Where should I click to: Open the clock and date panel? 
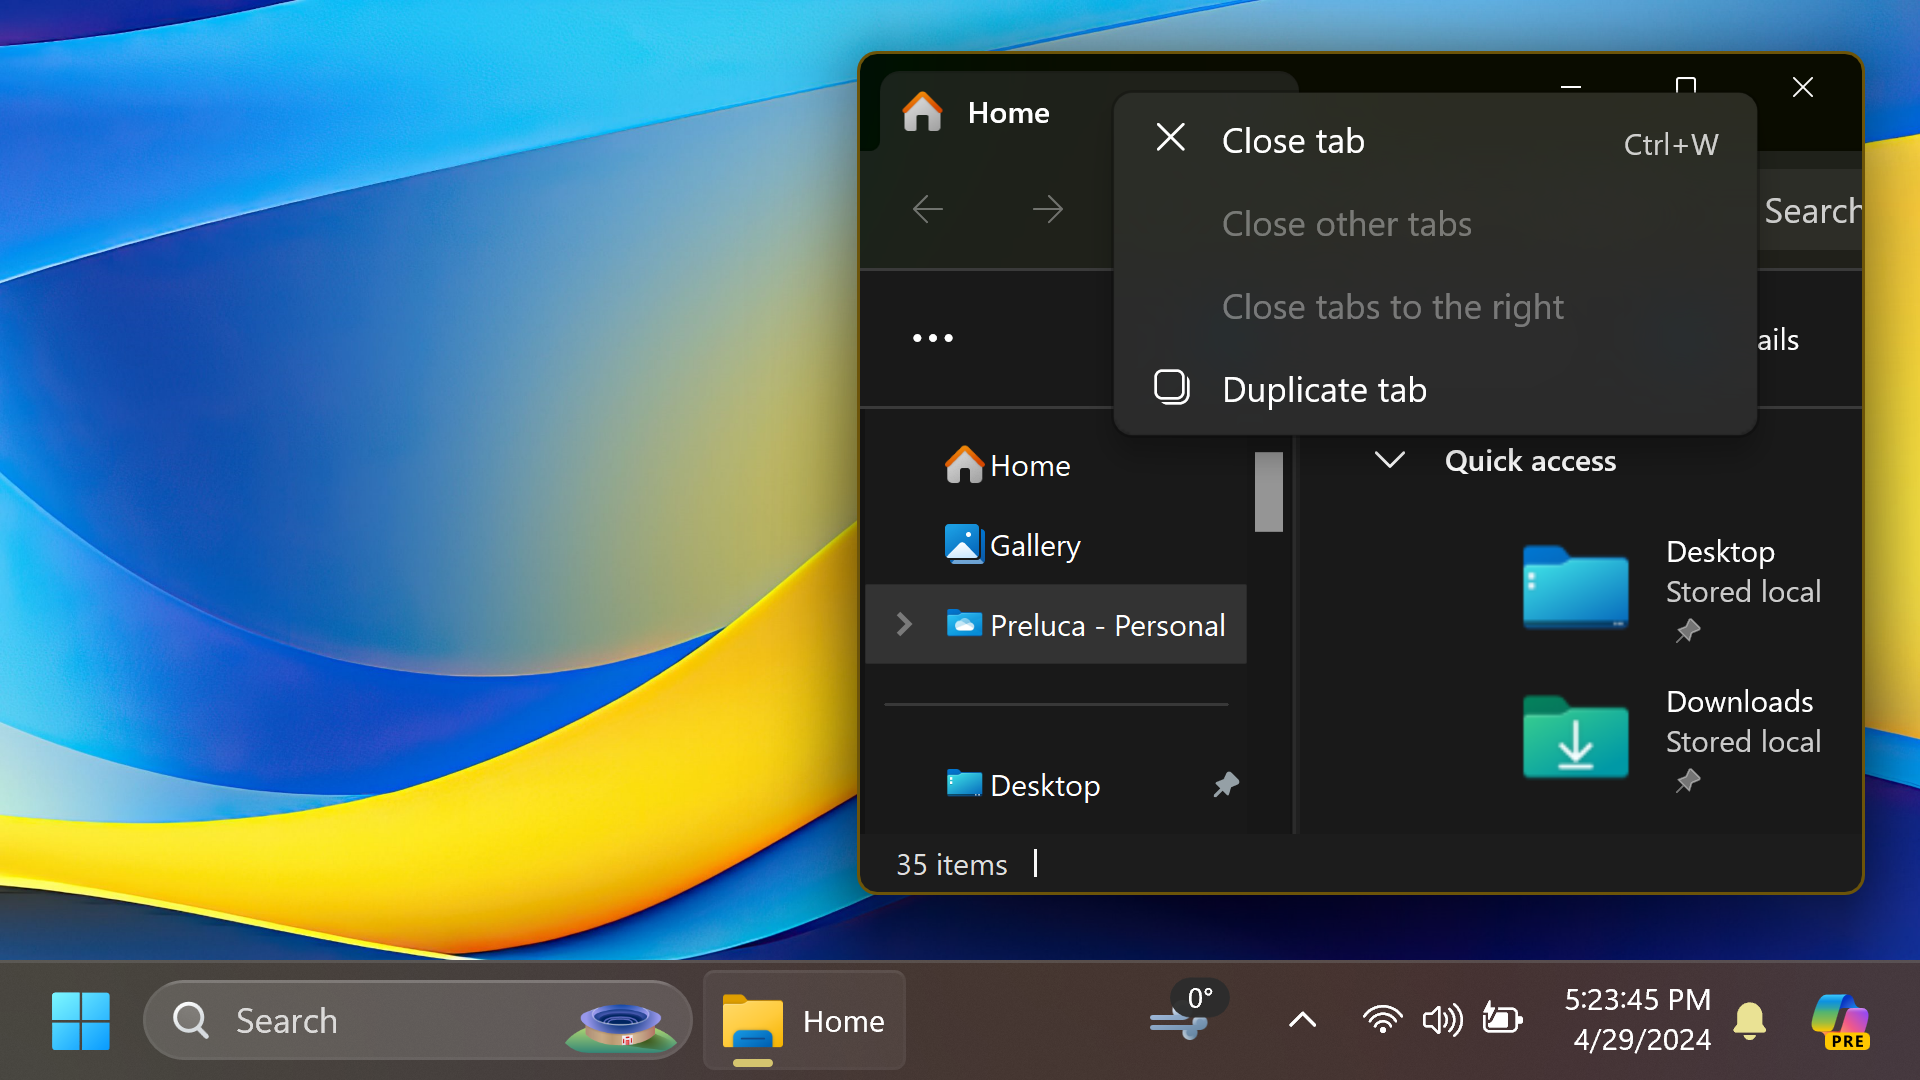(x=1638, y=1020)
